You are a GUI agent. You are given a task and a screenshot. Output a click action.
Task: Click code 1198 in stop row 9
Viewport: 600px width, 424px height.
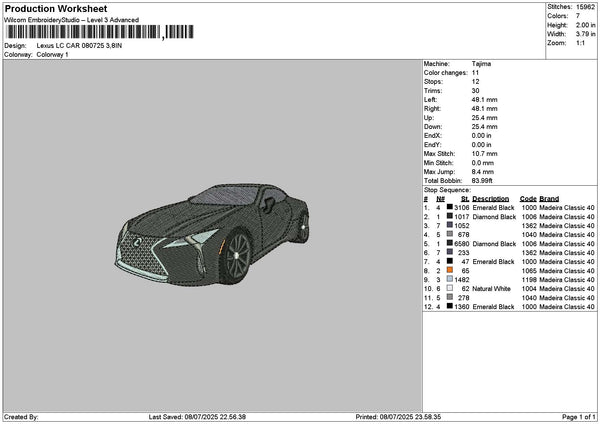[529, 280]
